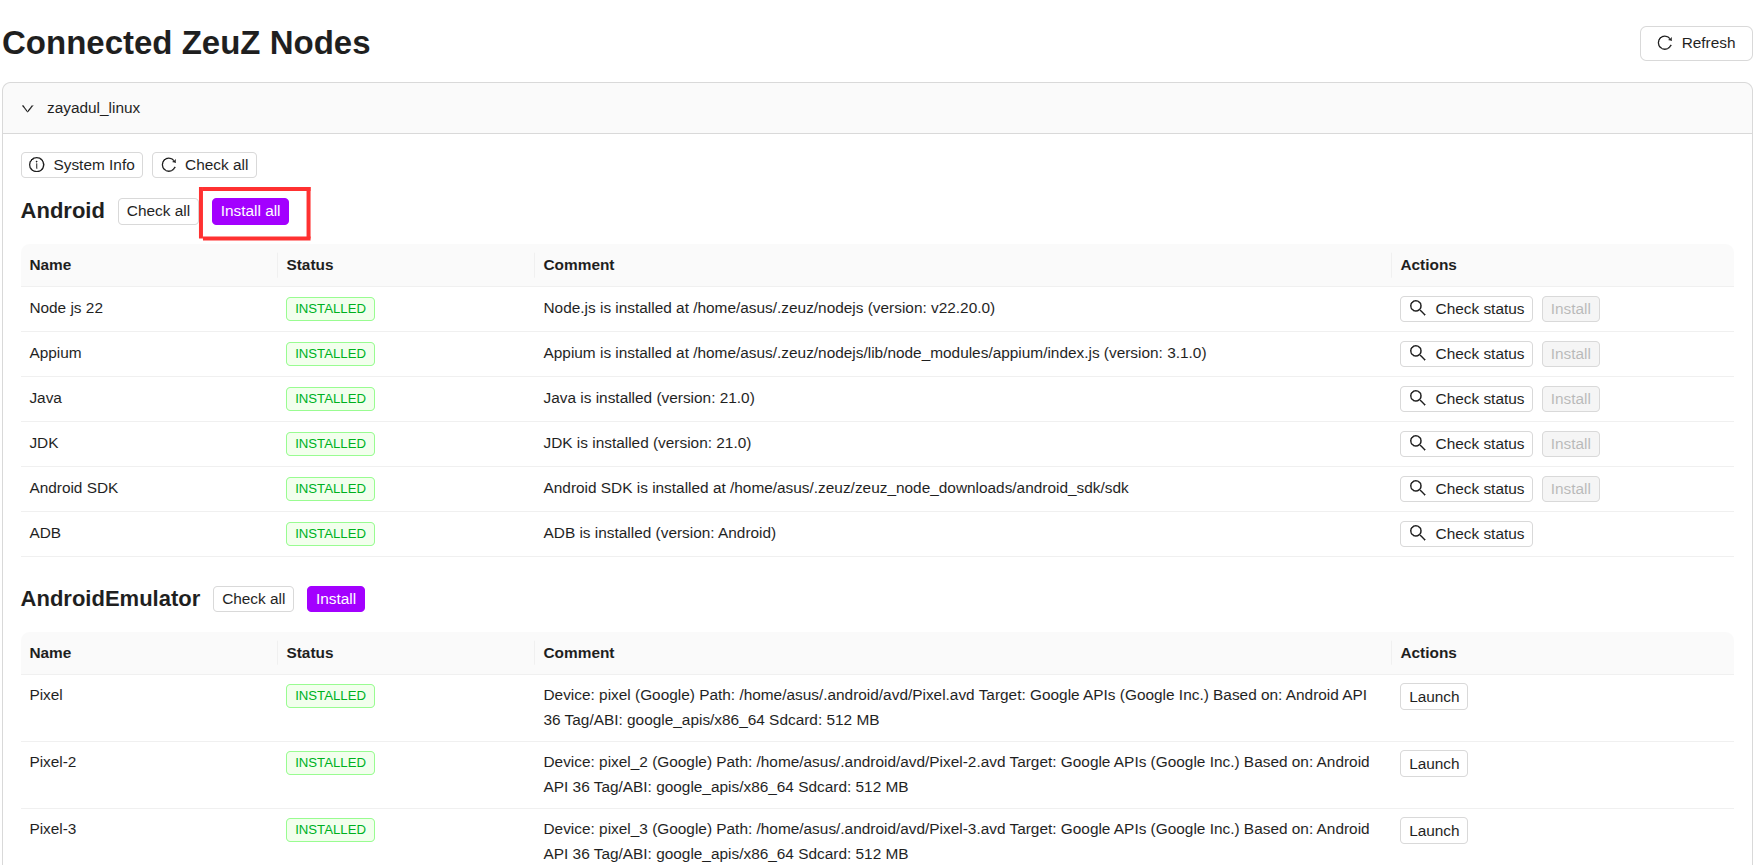Click the INSTALLED status tag for Appium
The height and width of the screenshot is (865, 1756).
pos(330,354)
